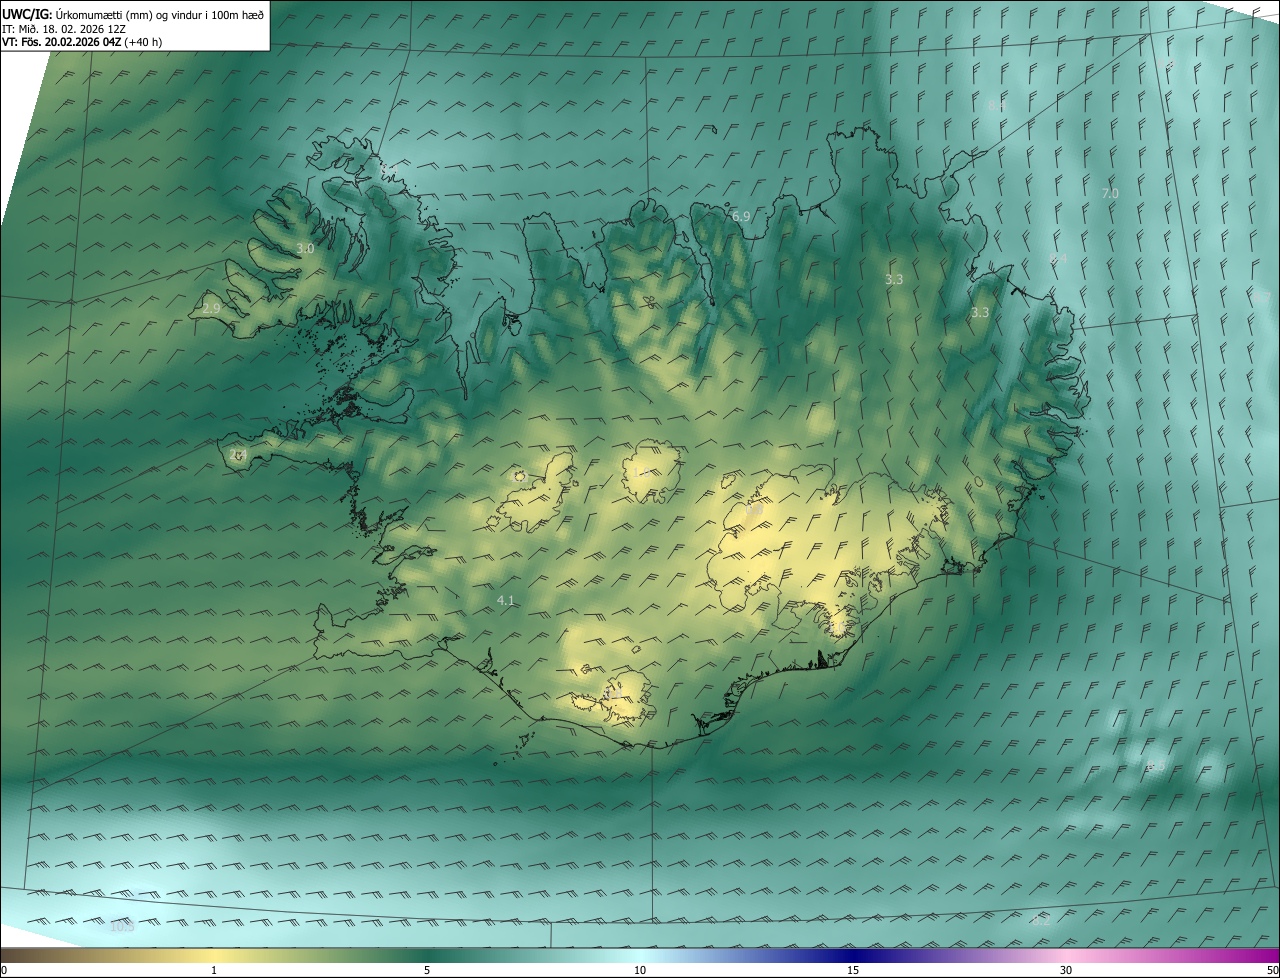Click the '3.0' value over the Westfjords
The image size is (1280, 978).
[305, 248]
